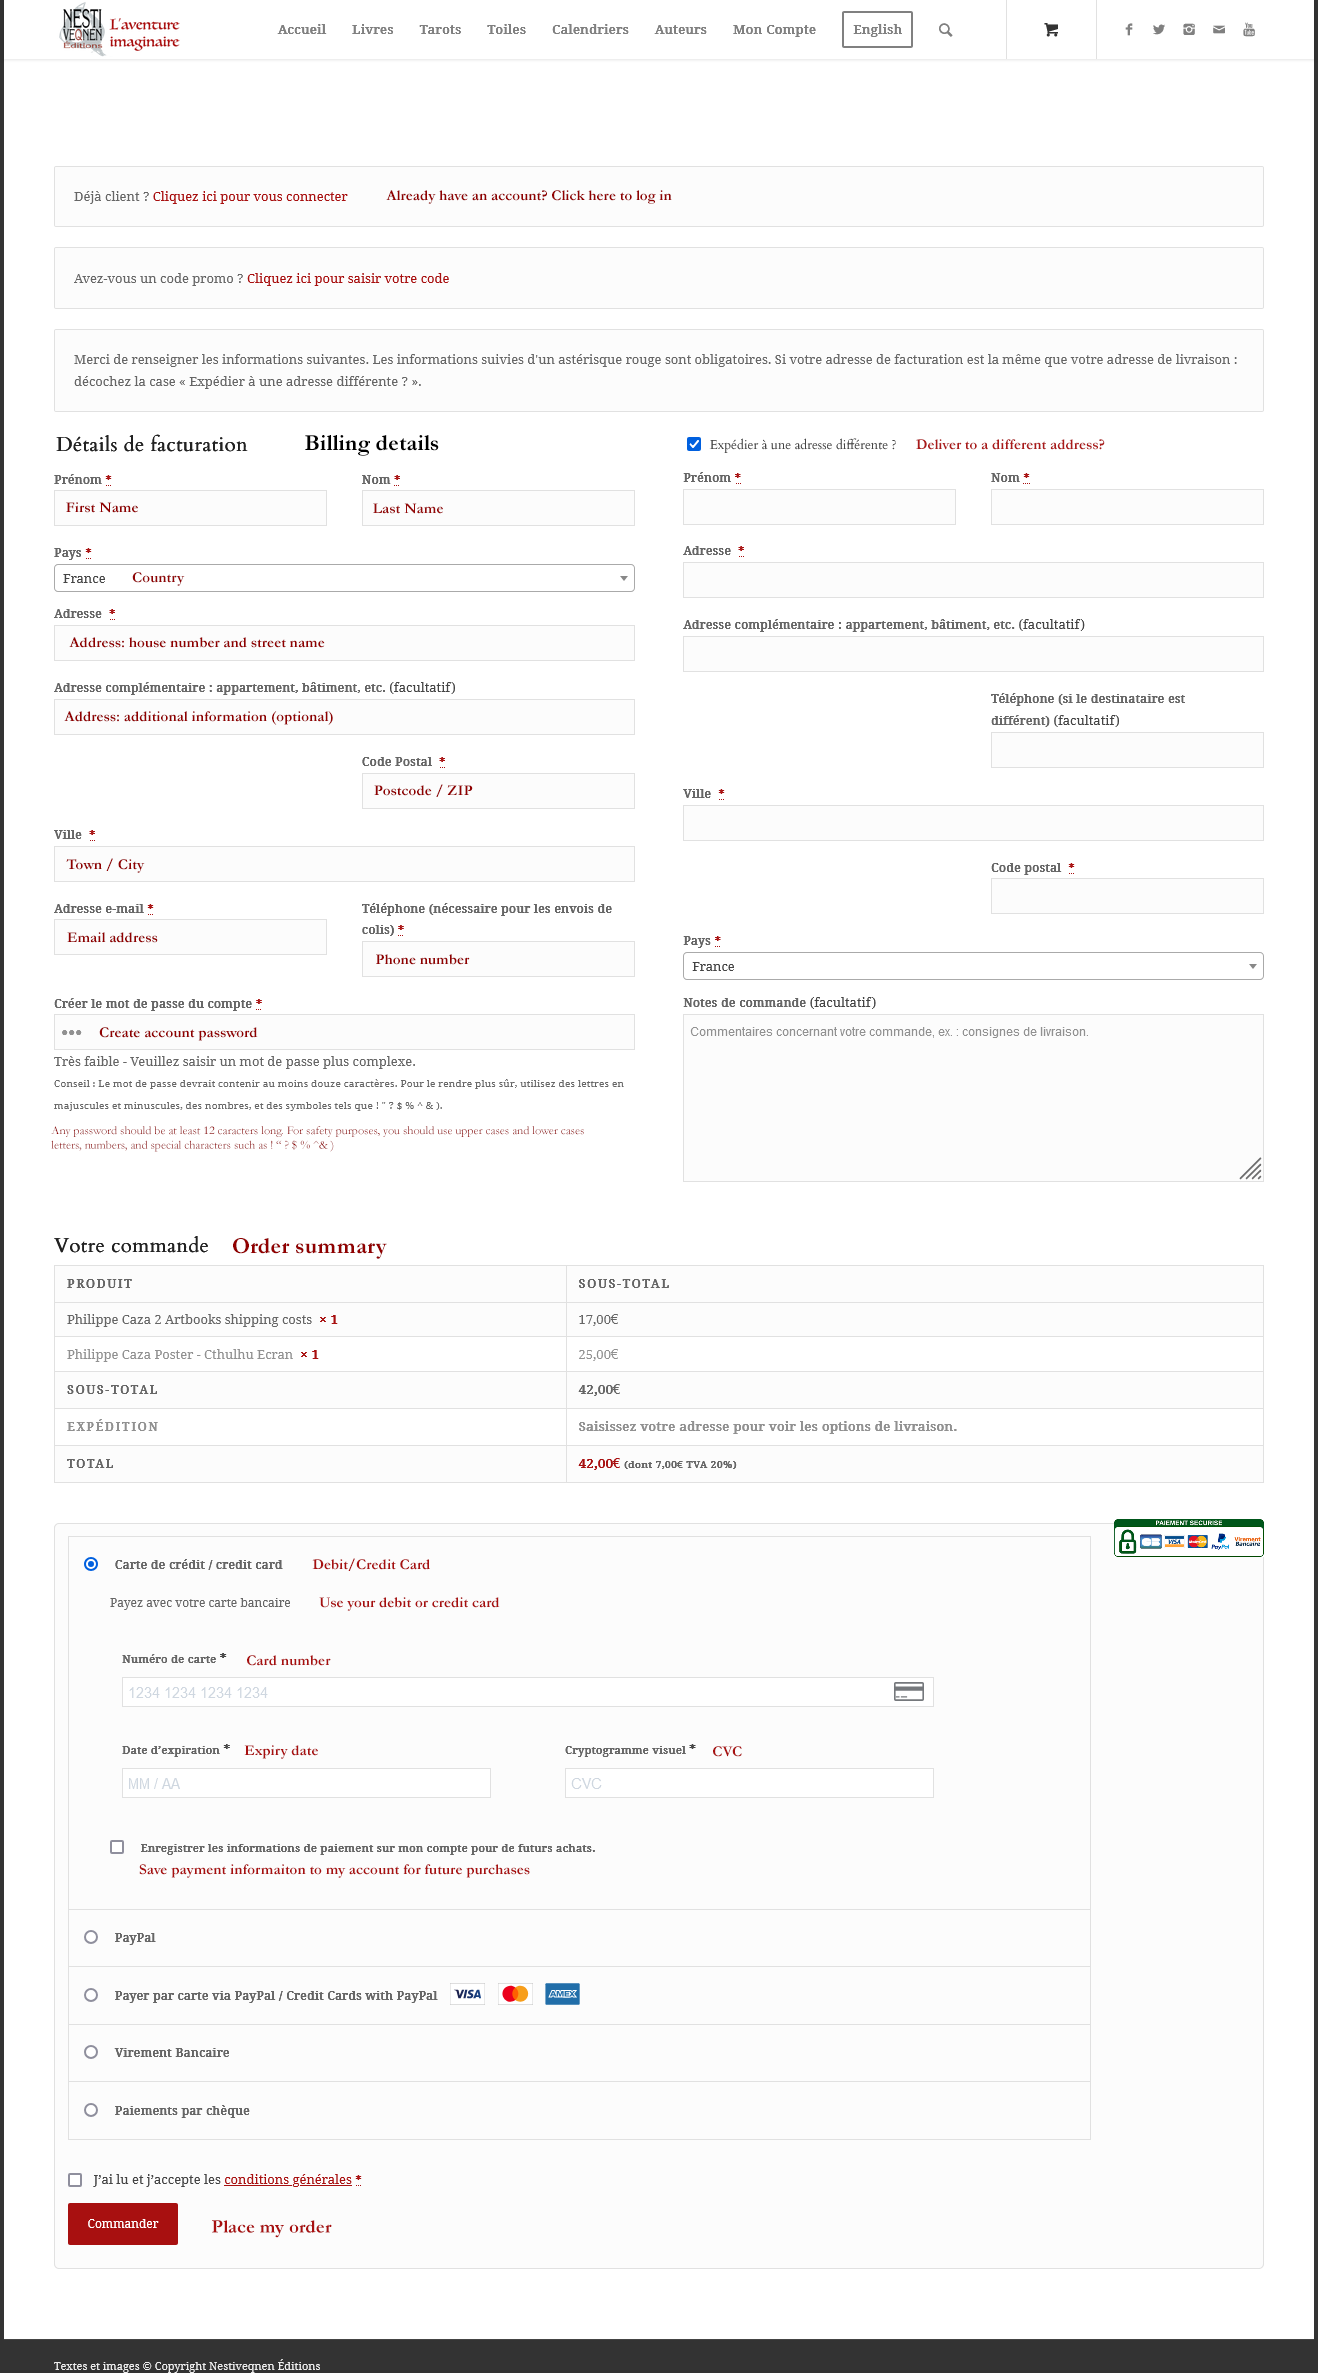Click the shipping Code postal field
This screenshot has width=1318, height=2373.
[x=1127, y=896]
